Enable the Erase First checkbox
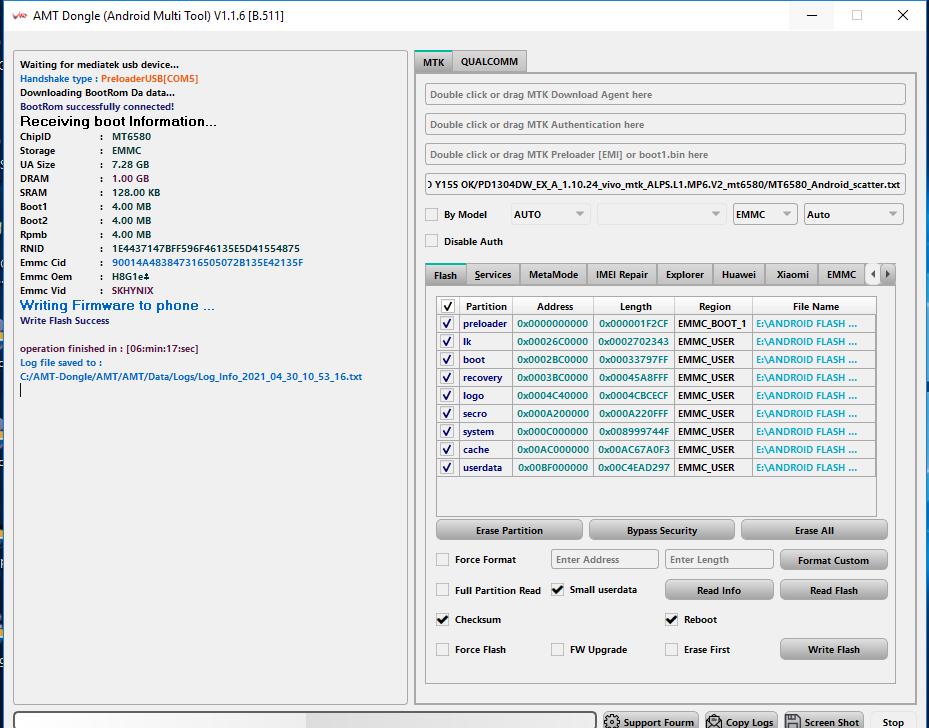The width and height of the screenshot is (929, 728). coord(671,650)
